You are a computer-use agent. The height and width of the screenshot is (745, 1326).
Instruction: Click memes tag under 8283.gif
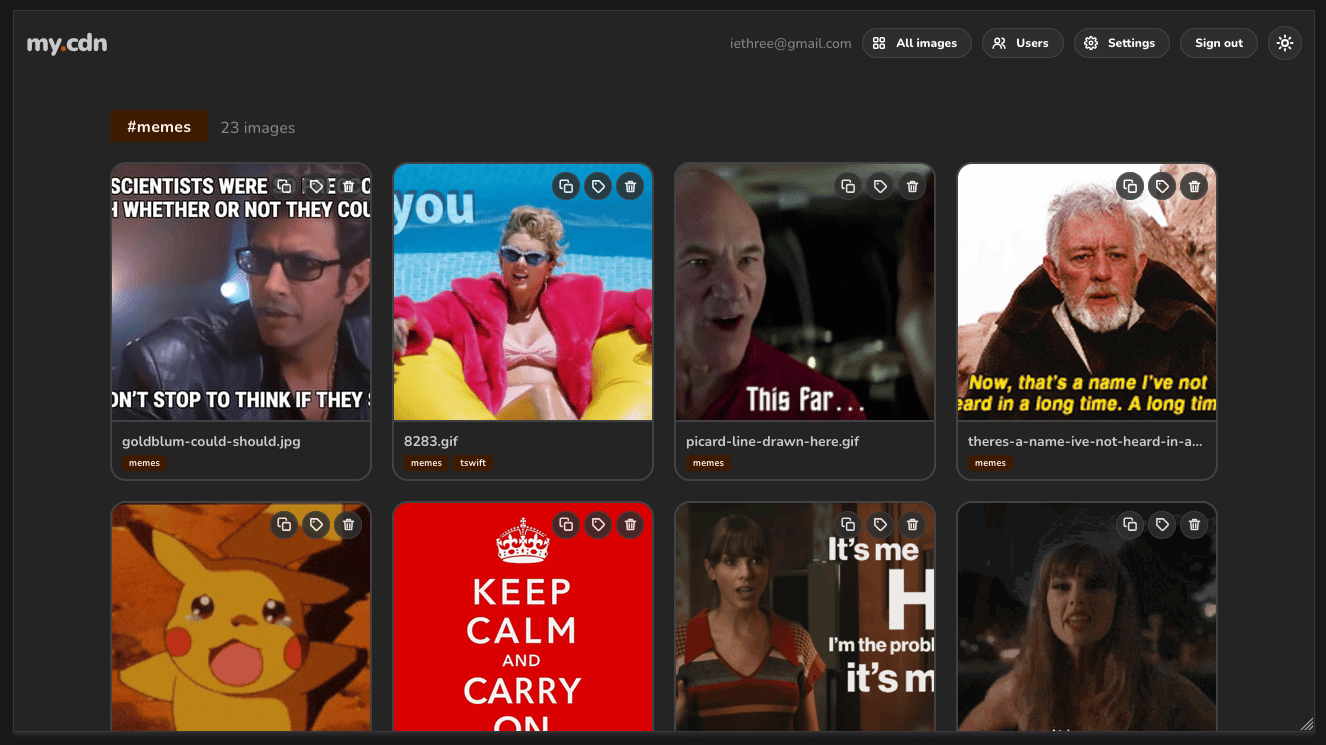coord(426,463)
